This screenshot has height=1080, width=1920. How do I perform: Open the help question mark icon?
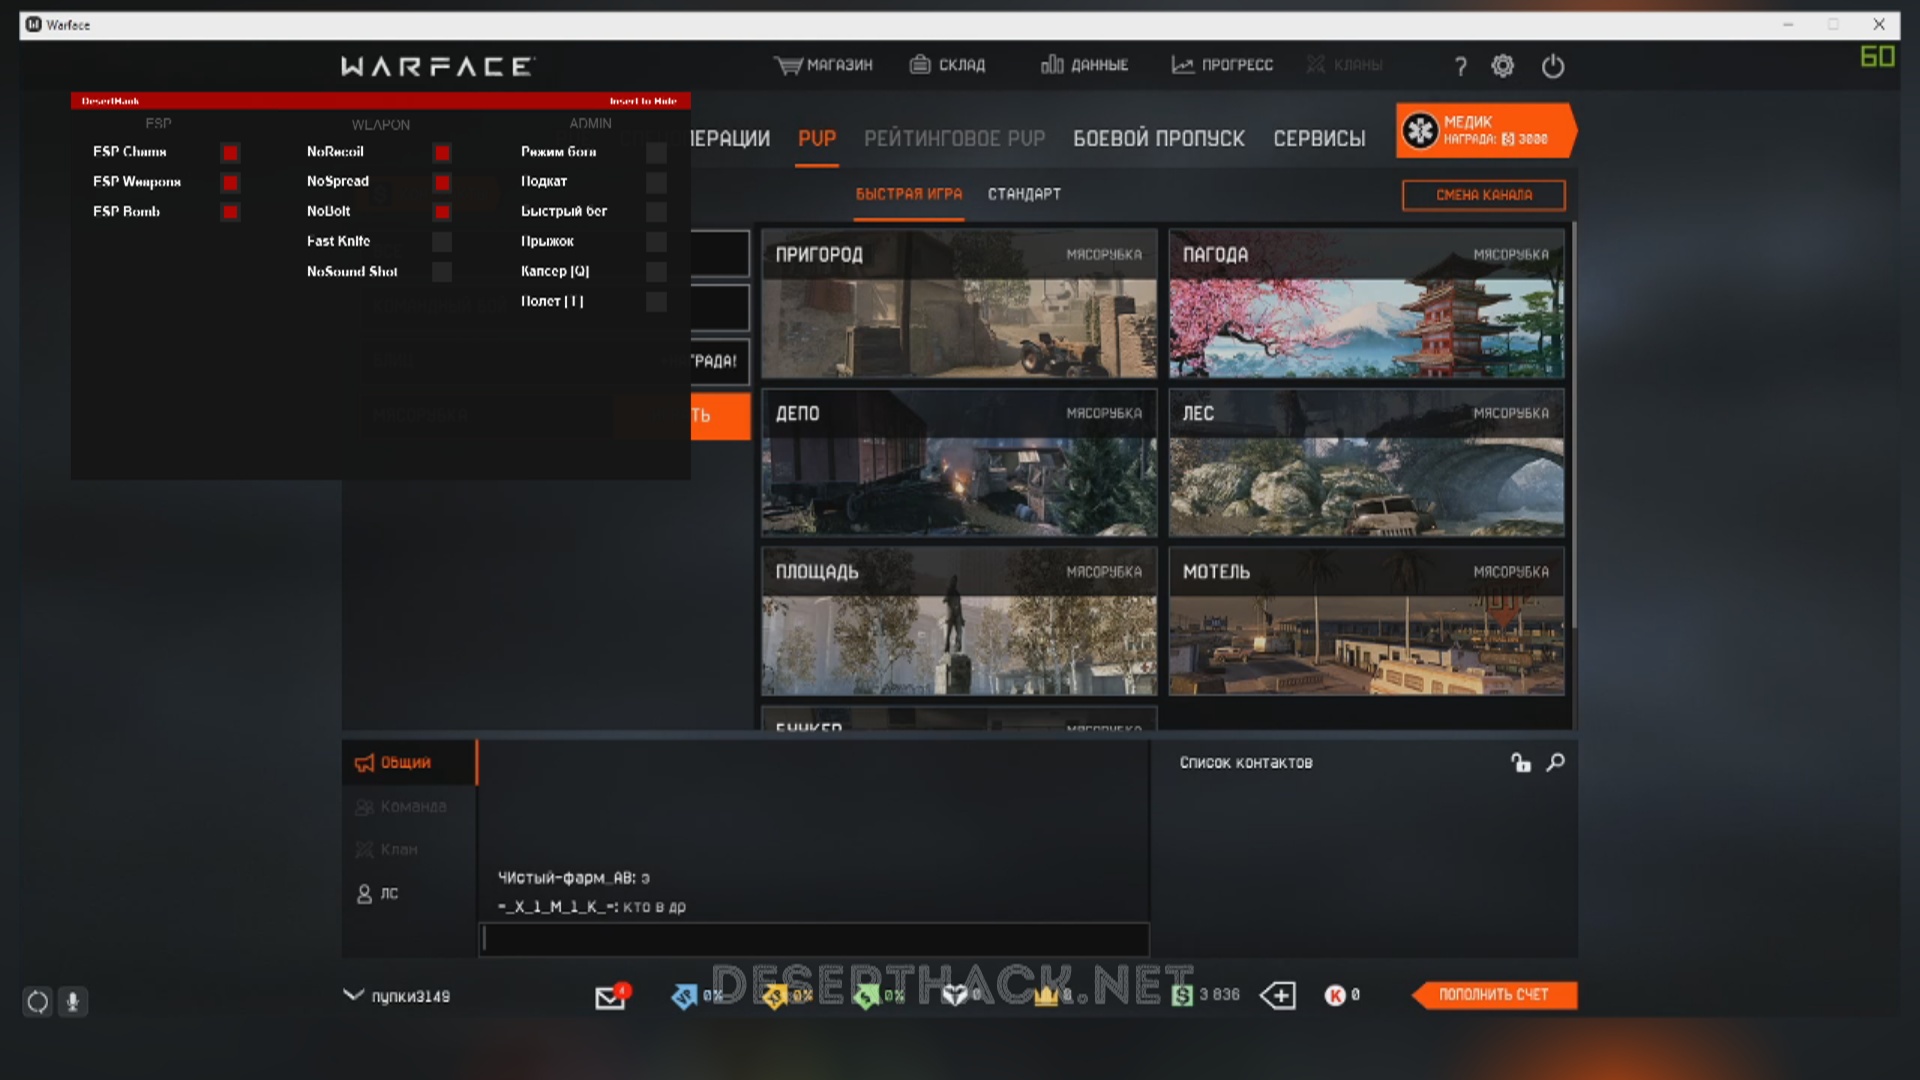pos(1460,66)
